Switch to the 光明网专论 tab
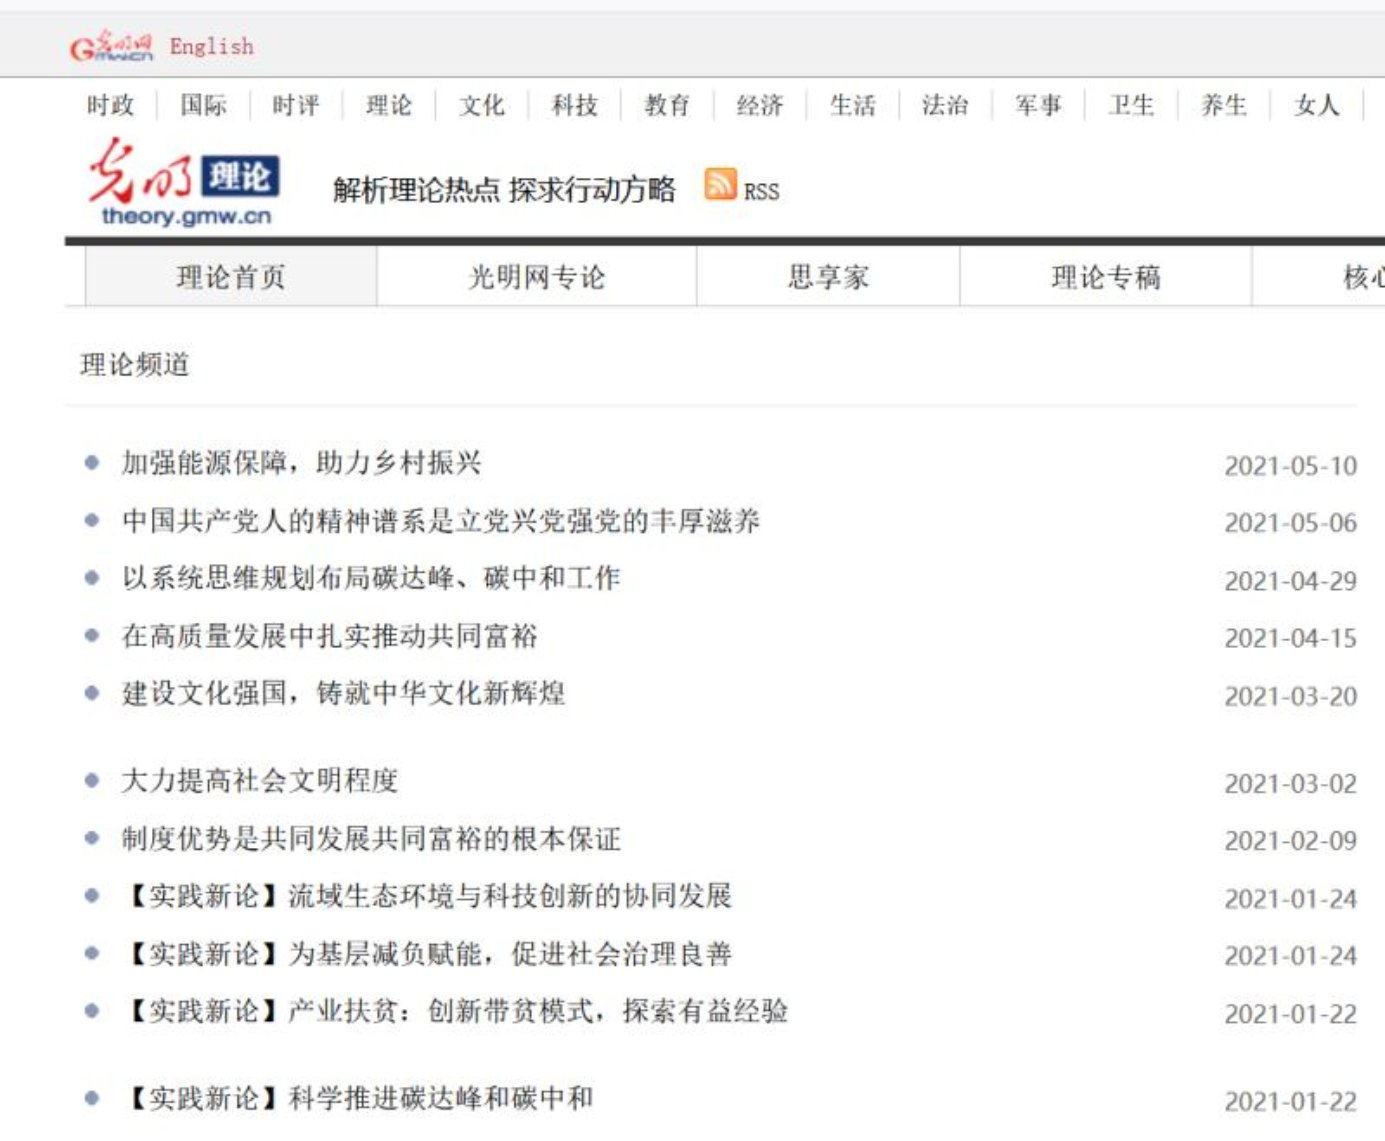Viewport: 1385px width, 1141px height. (x=537, y=277)
